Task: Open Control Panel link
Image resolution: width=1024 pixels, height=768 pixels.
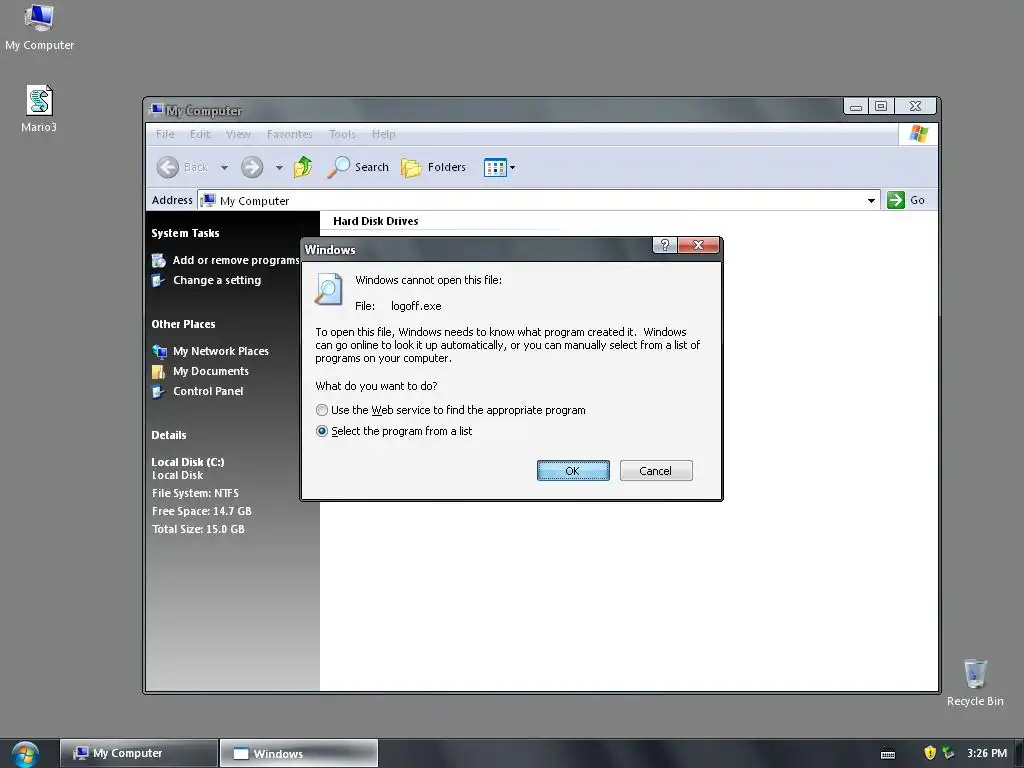Action: click(x=208, y=391)
